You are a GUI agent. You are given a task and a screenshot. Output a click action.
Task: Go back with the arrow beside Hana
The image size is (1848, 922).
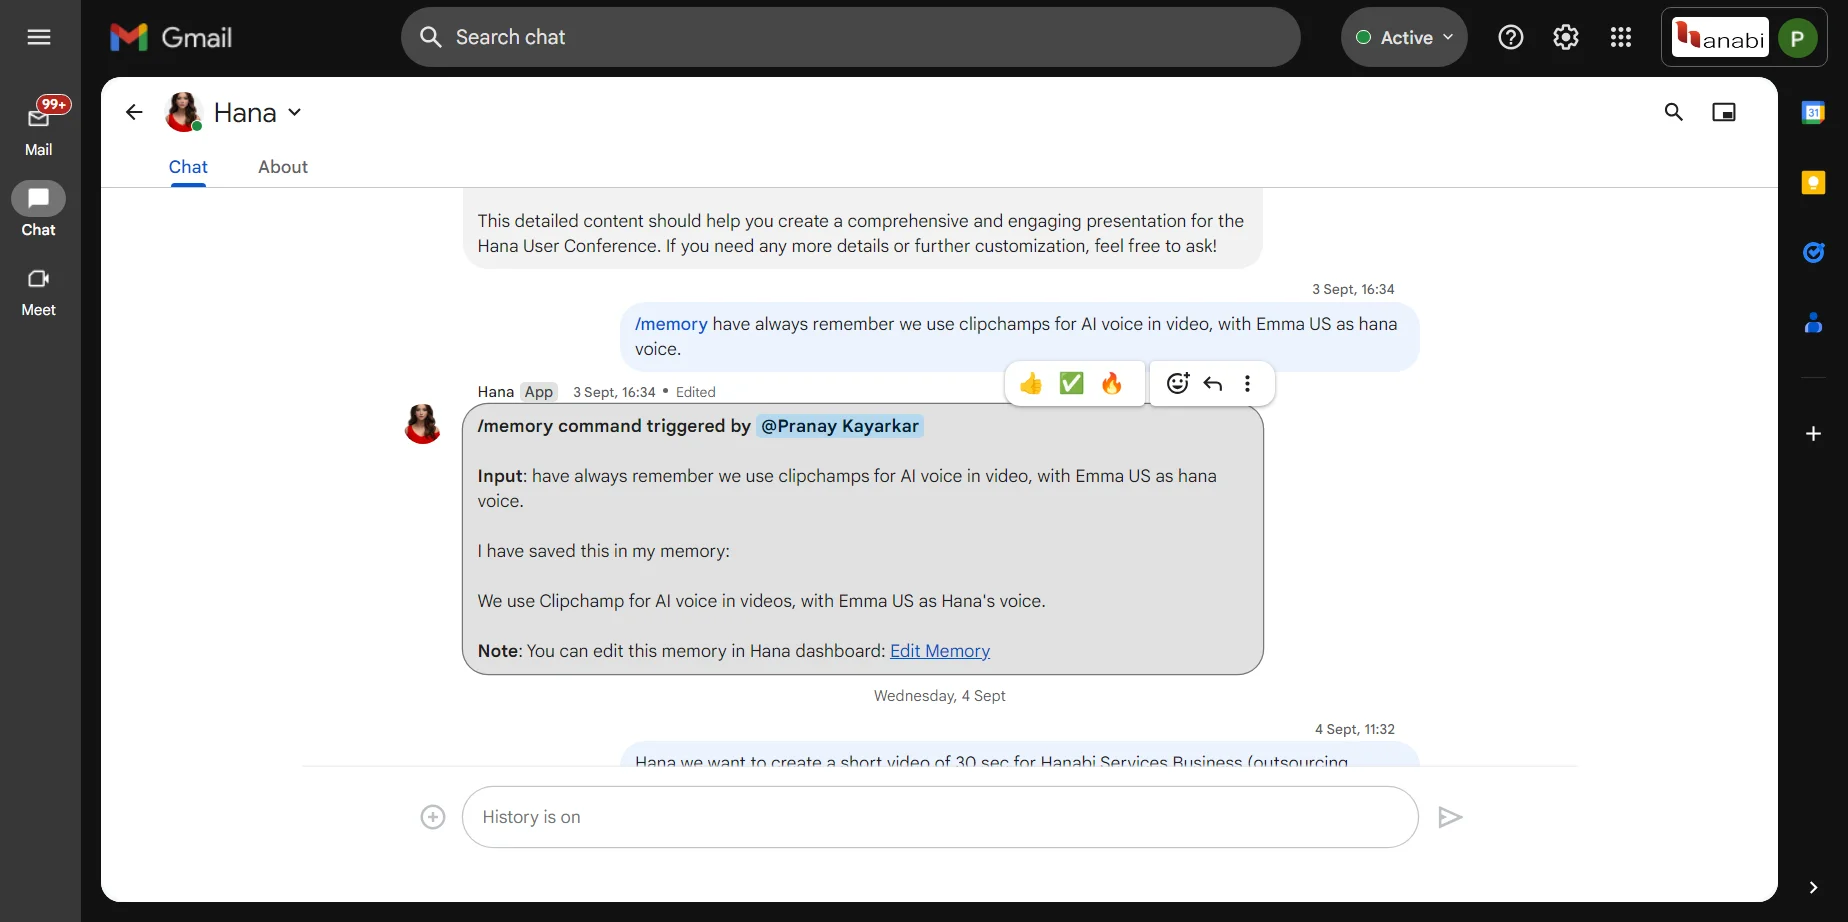134,112
